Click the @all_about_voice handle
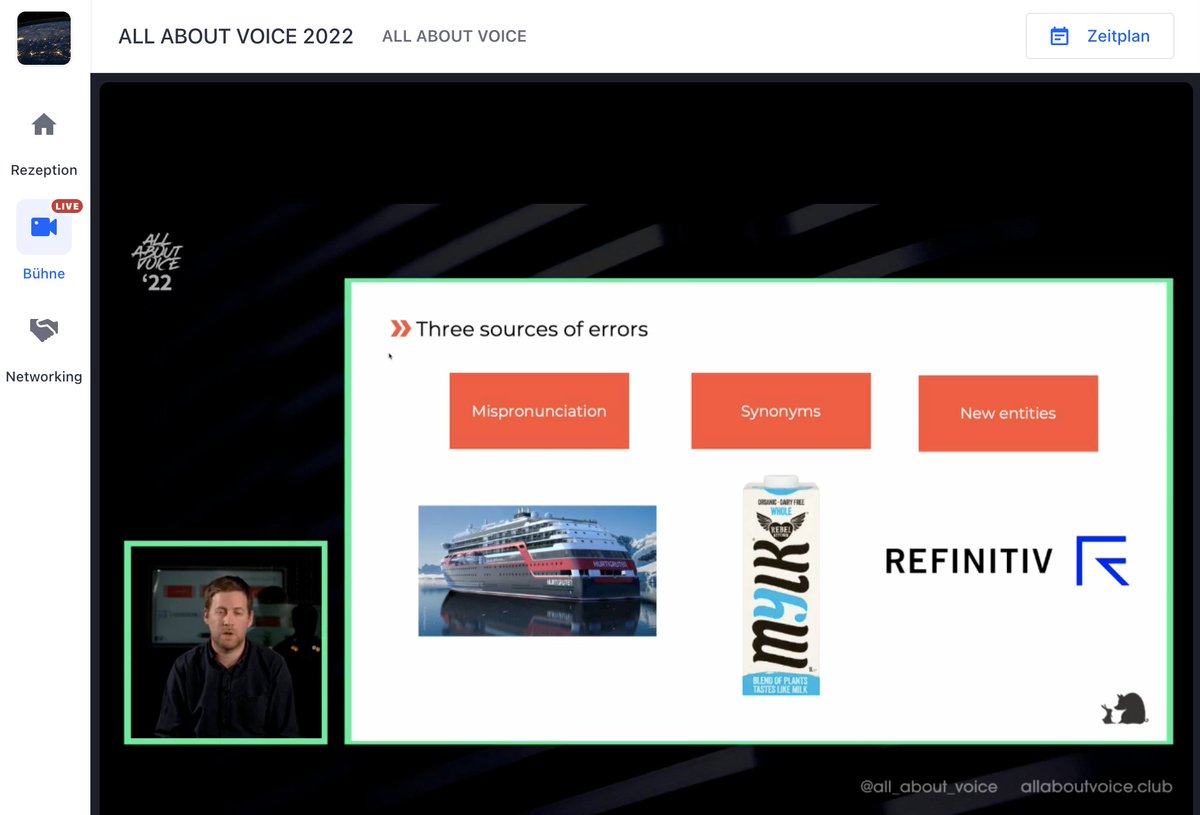Screen dimensions: 1200x815 932,787
